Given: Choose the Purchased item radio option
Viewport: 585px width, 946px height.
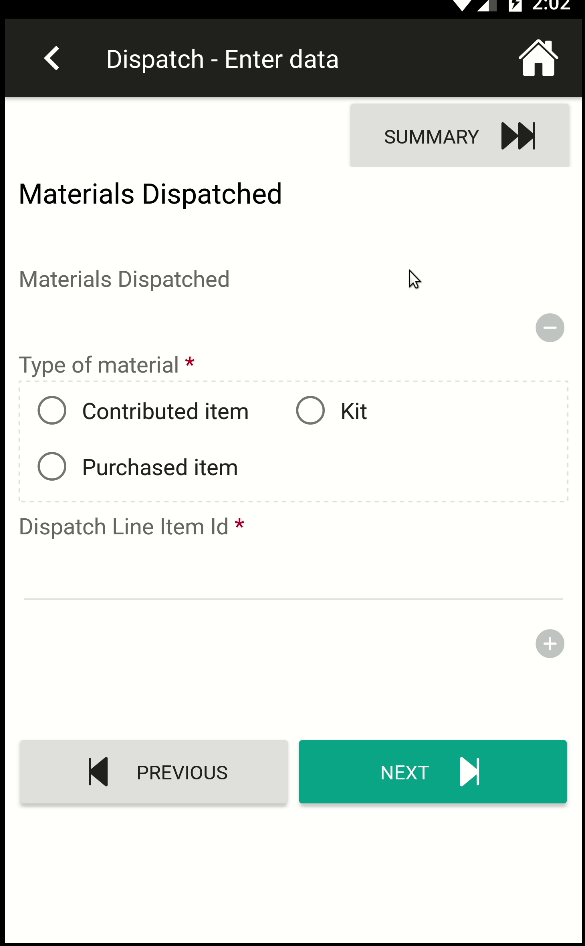Looking at the screenshot, I should (x=52, y=467).
